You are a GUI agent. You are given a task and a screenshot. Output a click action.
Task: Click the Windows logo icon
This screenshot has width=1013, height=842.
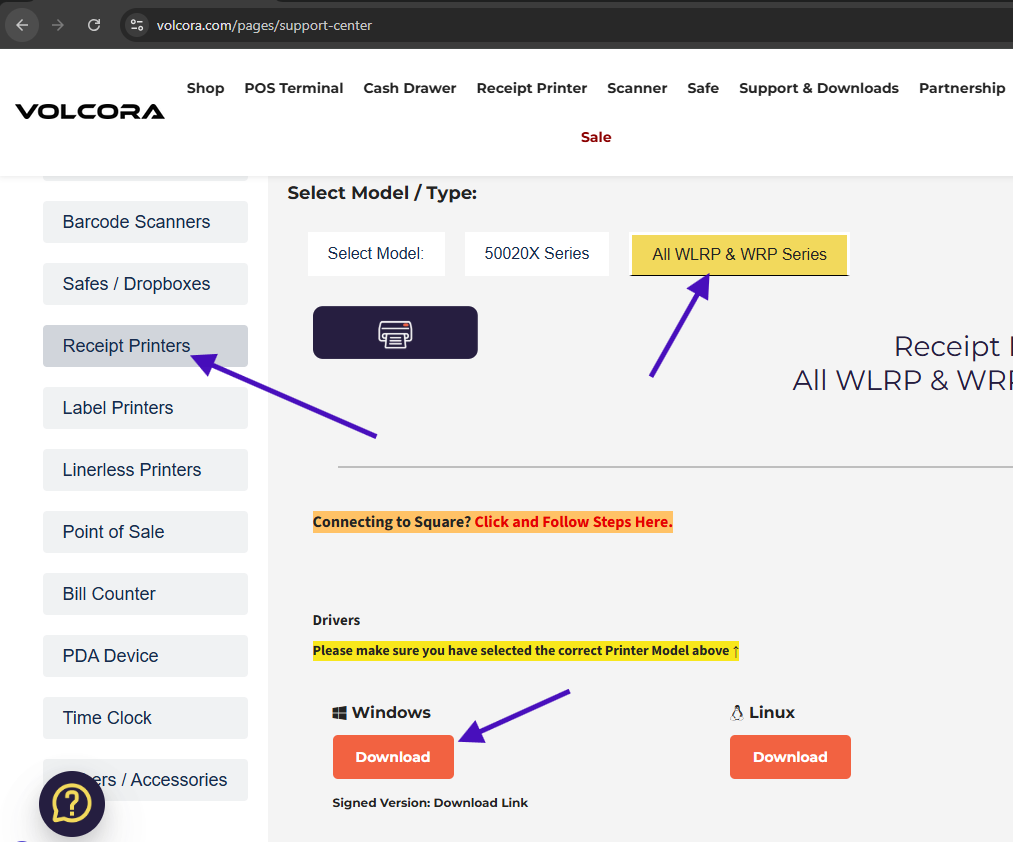[x=339, y=713]
